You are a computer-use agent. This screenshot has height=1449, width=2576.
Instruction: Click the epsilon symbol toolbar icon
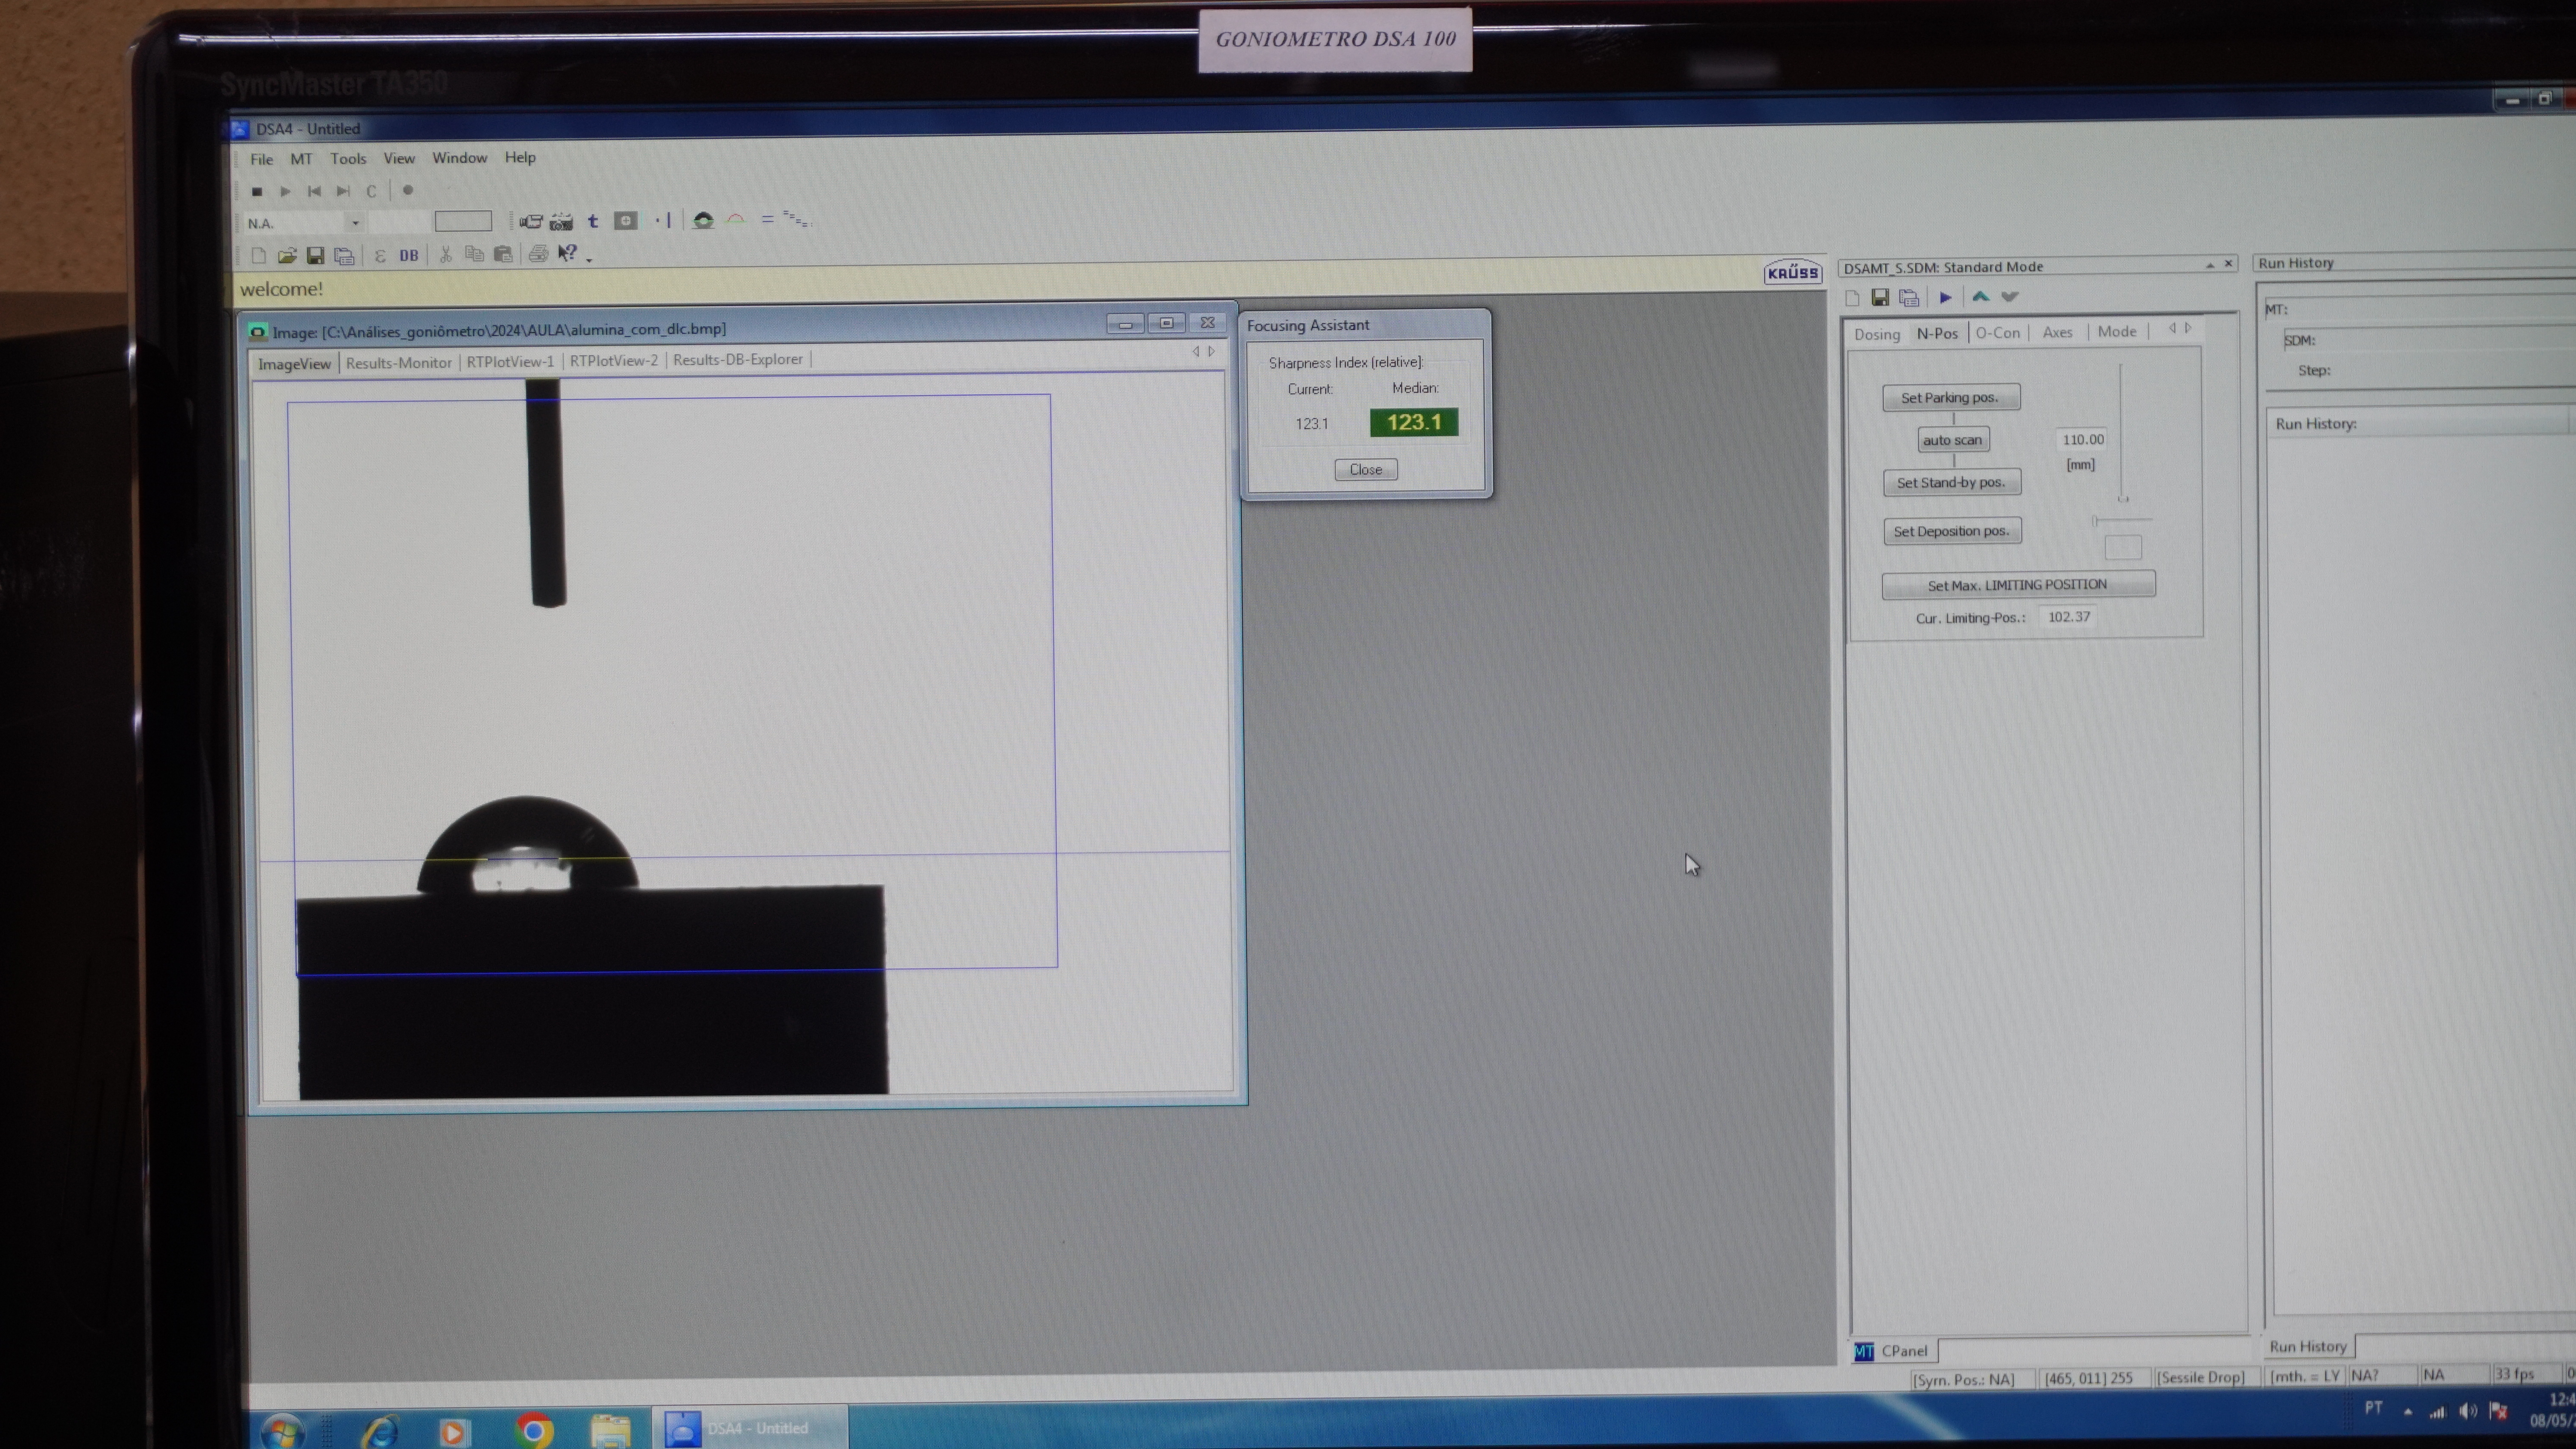click(x=380, y=256)
